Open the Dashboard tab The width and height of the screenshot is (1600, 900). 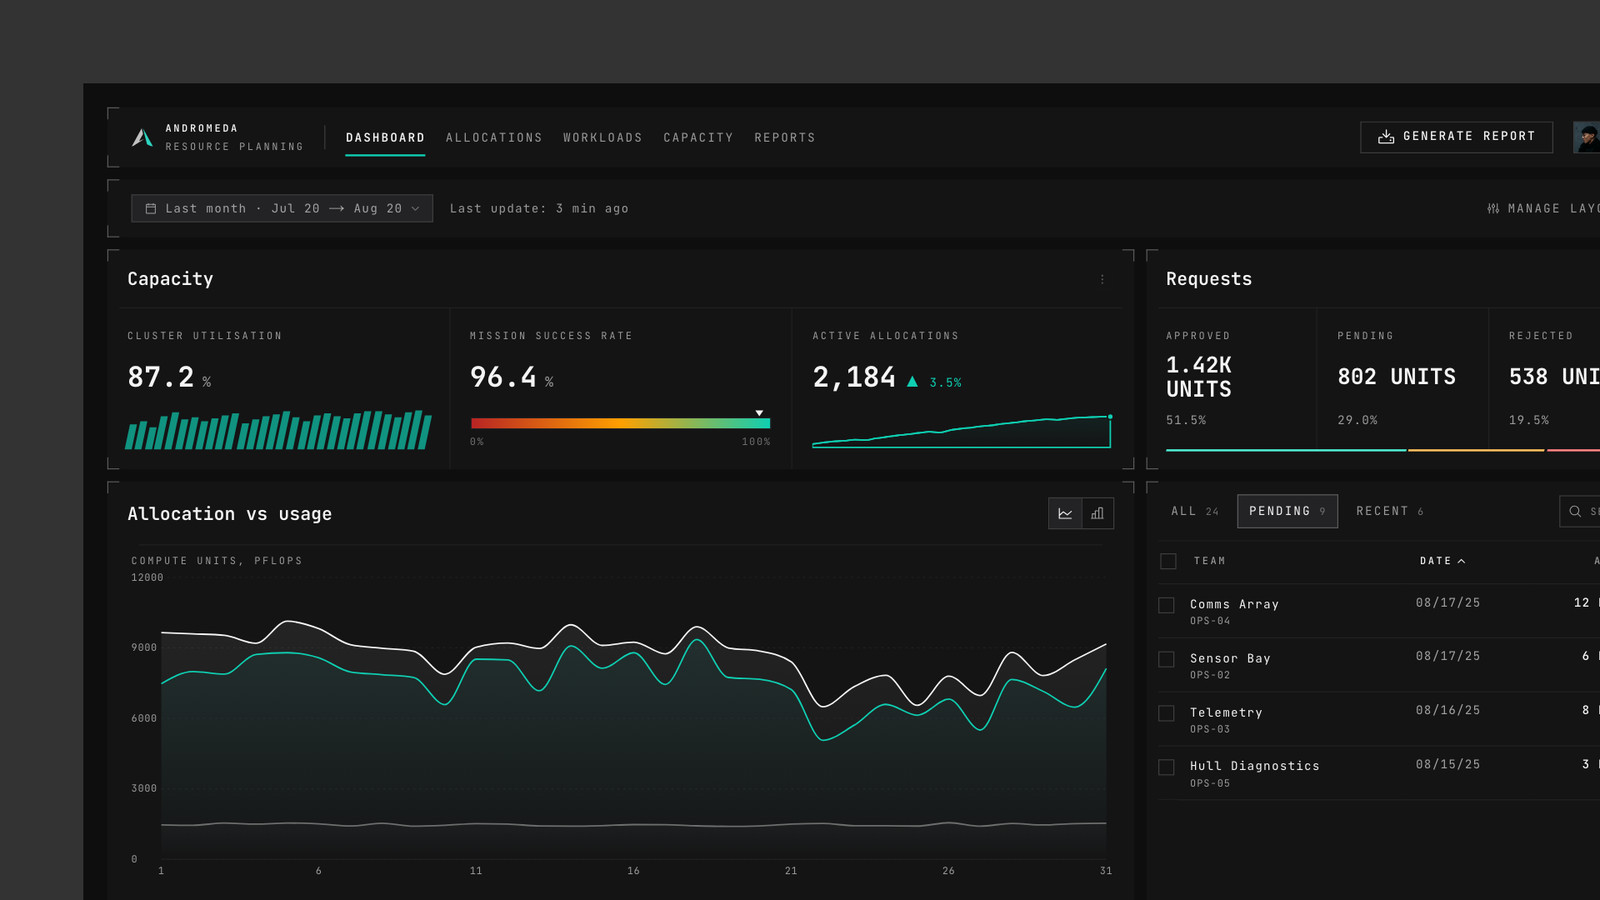(385, 138)
